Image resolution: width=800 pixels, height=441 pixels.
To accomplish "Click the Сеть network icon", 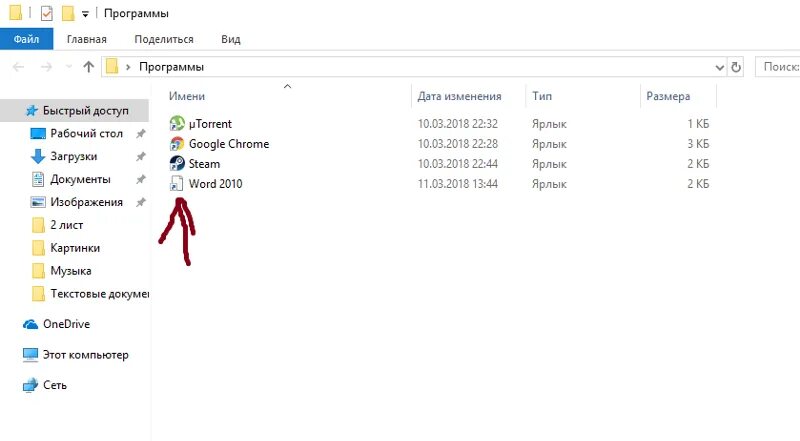I will [x=31, y=385].
